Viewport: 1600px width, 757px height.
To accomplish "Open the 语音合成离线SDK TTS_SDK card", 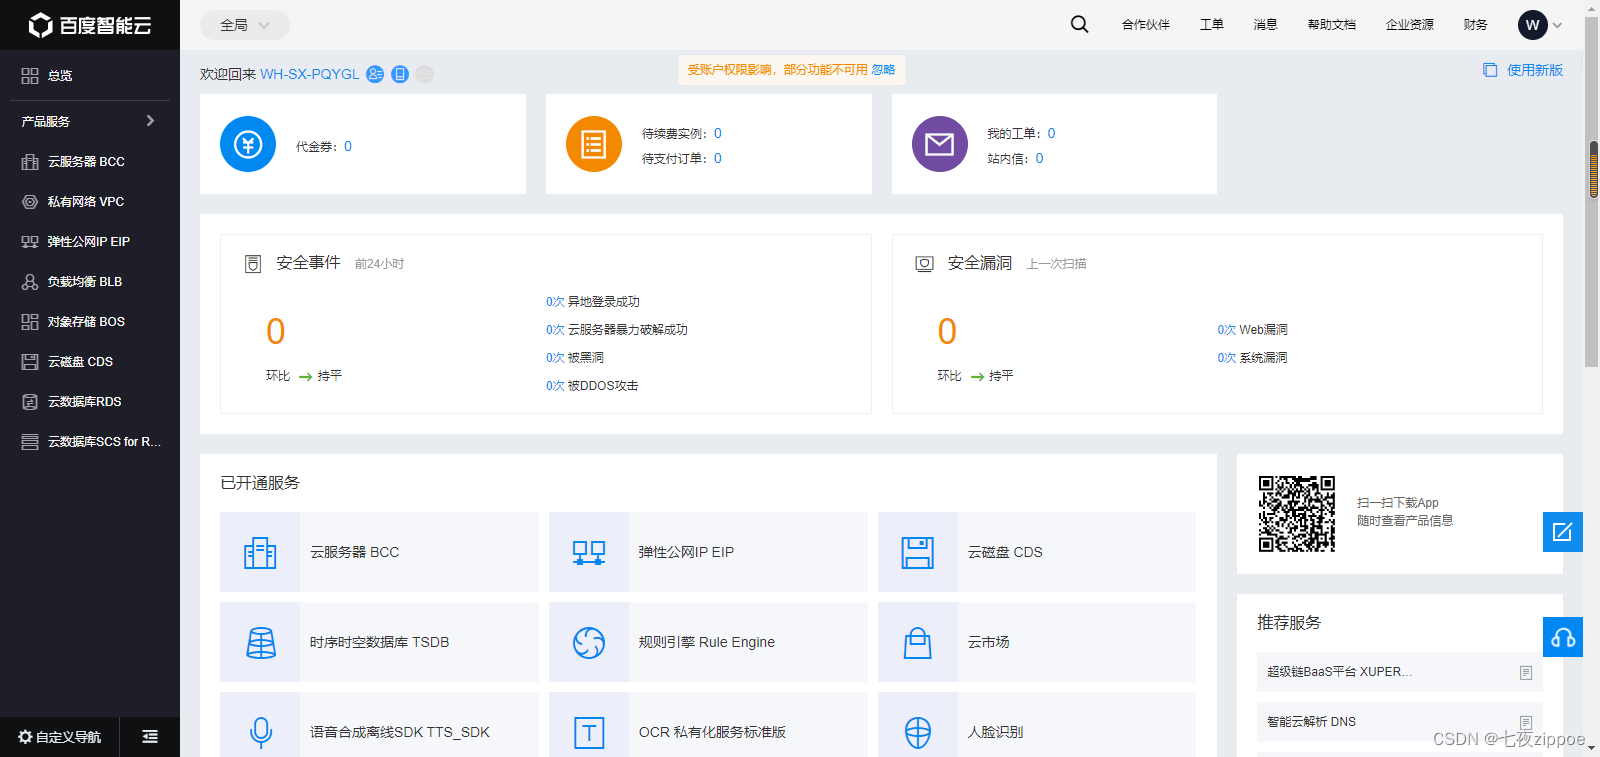I will [x=379, y=725].
